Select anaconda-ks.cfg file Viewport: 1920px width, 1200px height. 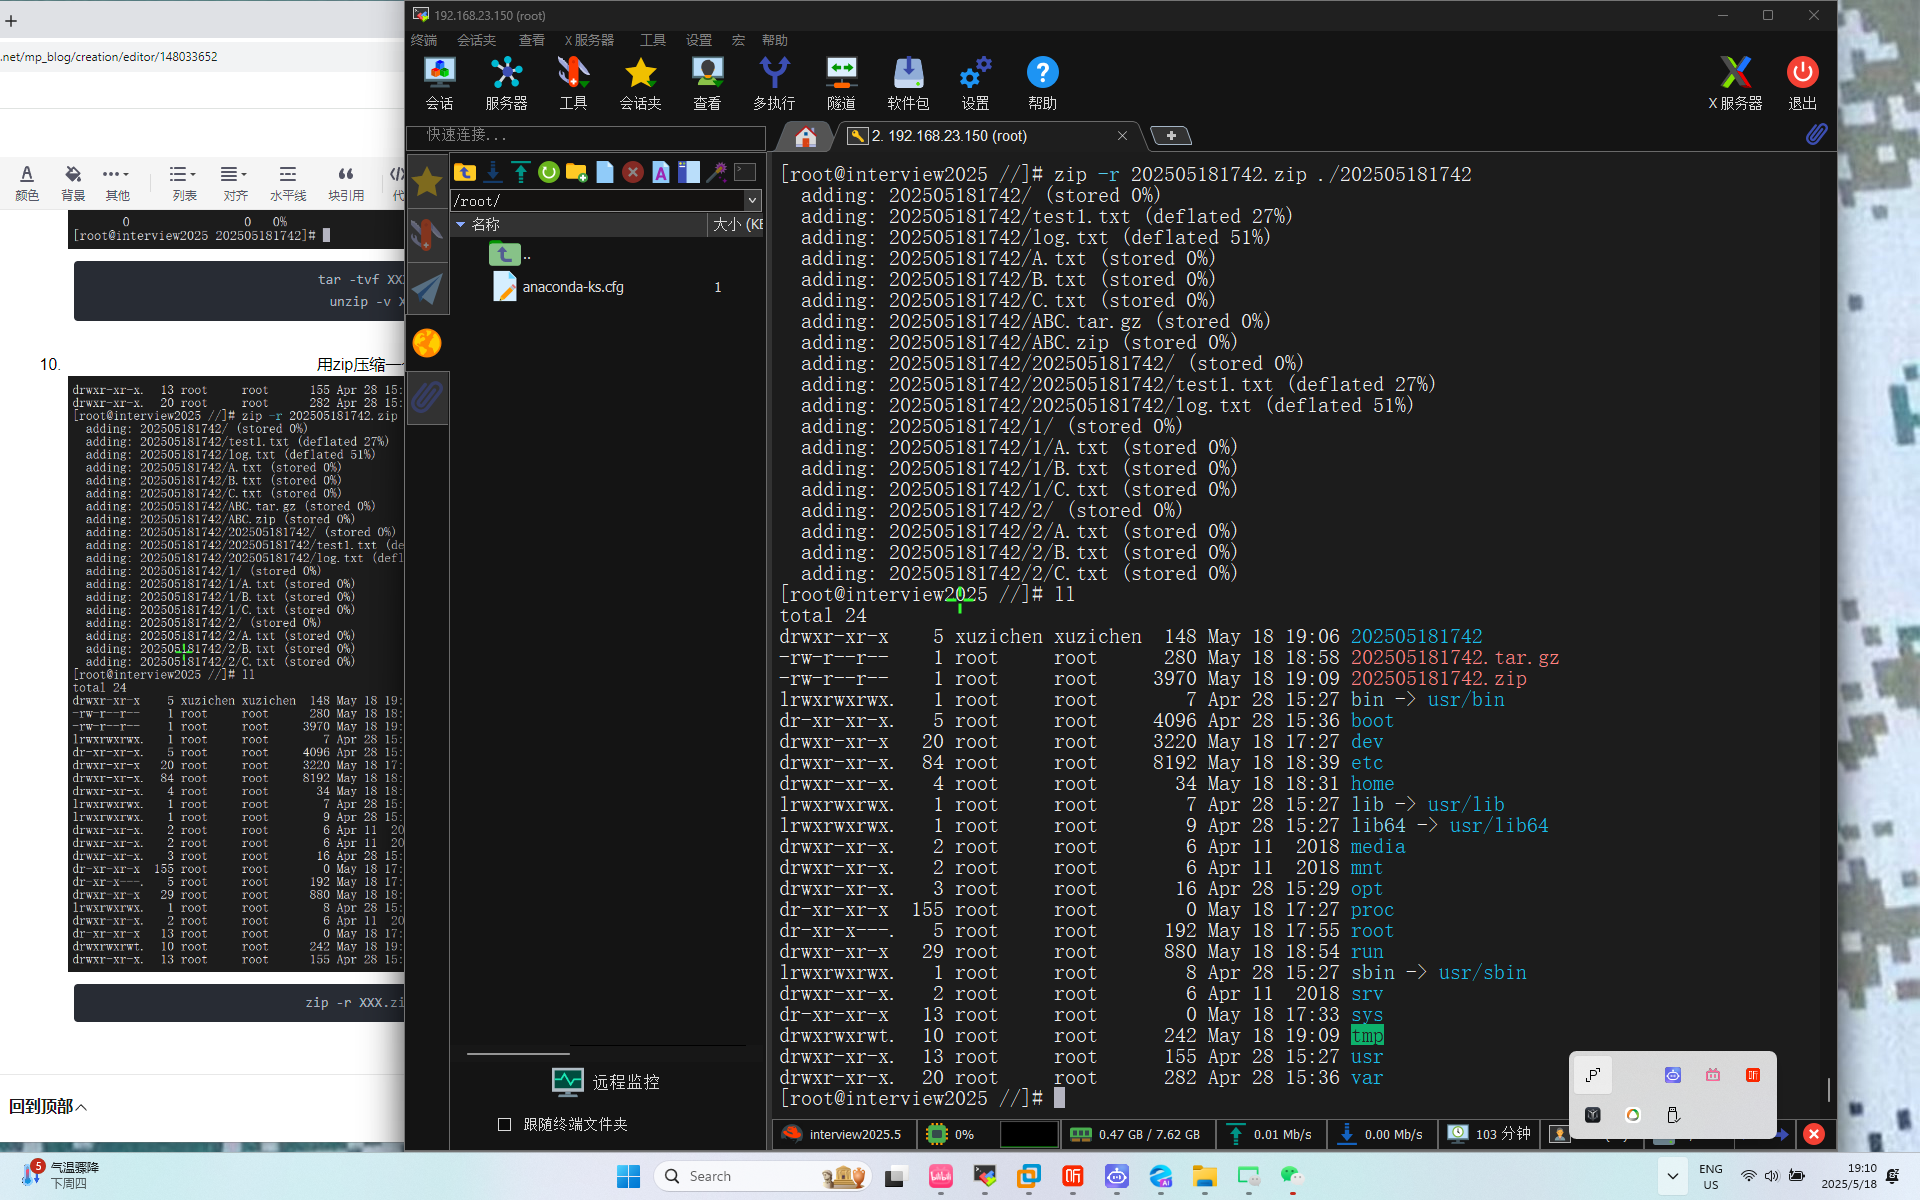572,287
